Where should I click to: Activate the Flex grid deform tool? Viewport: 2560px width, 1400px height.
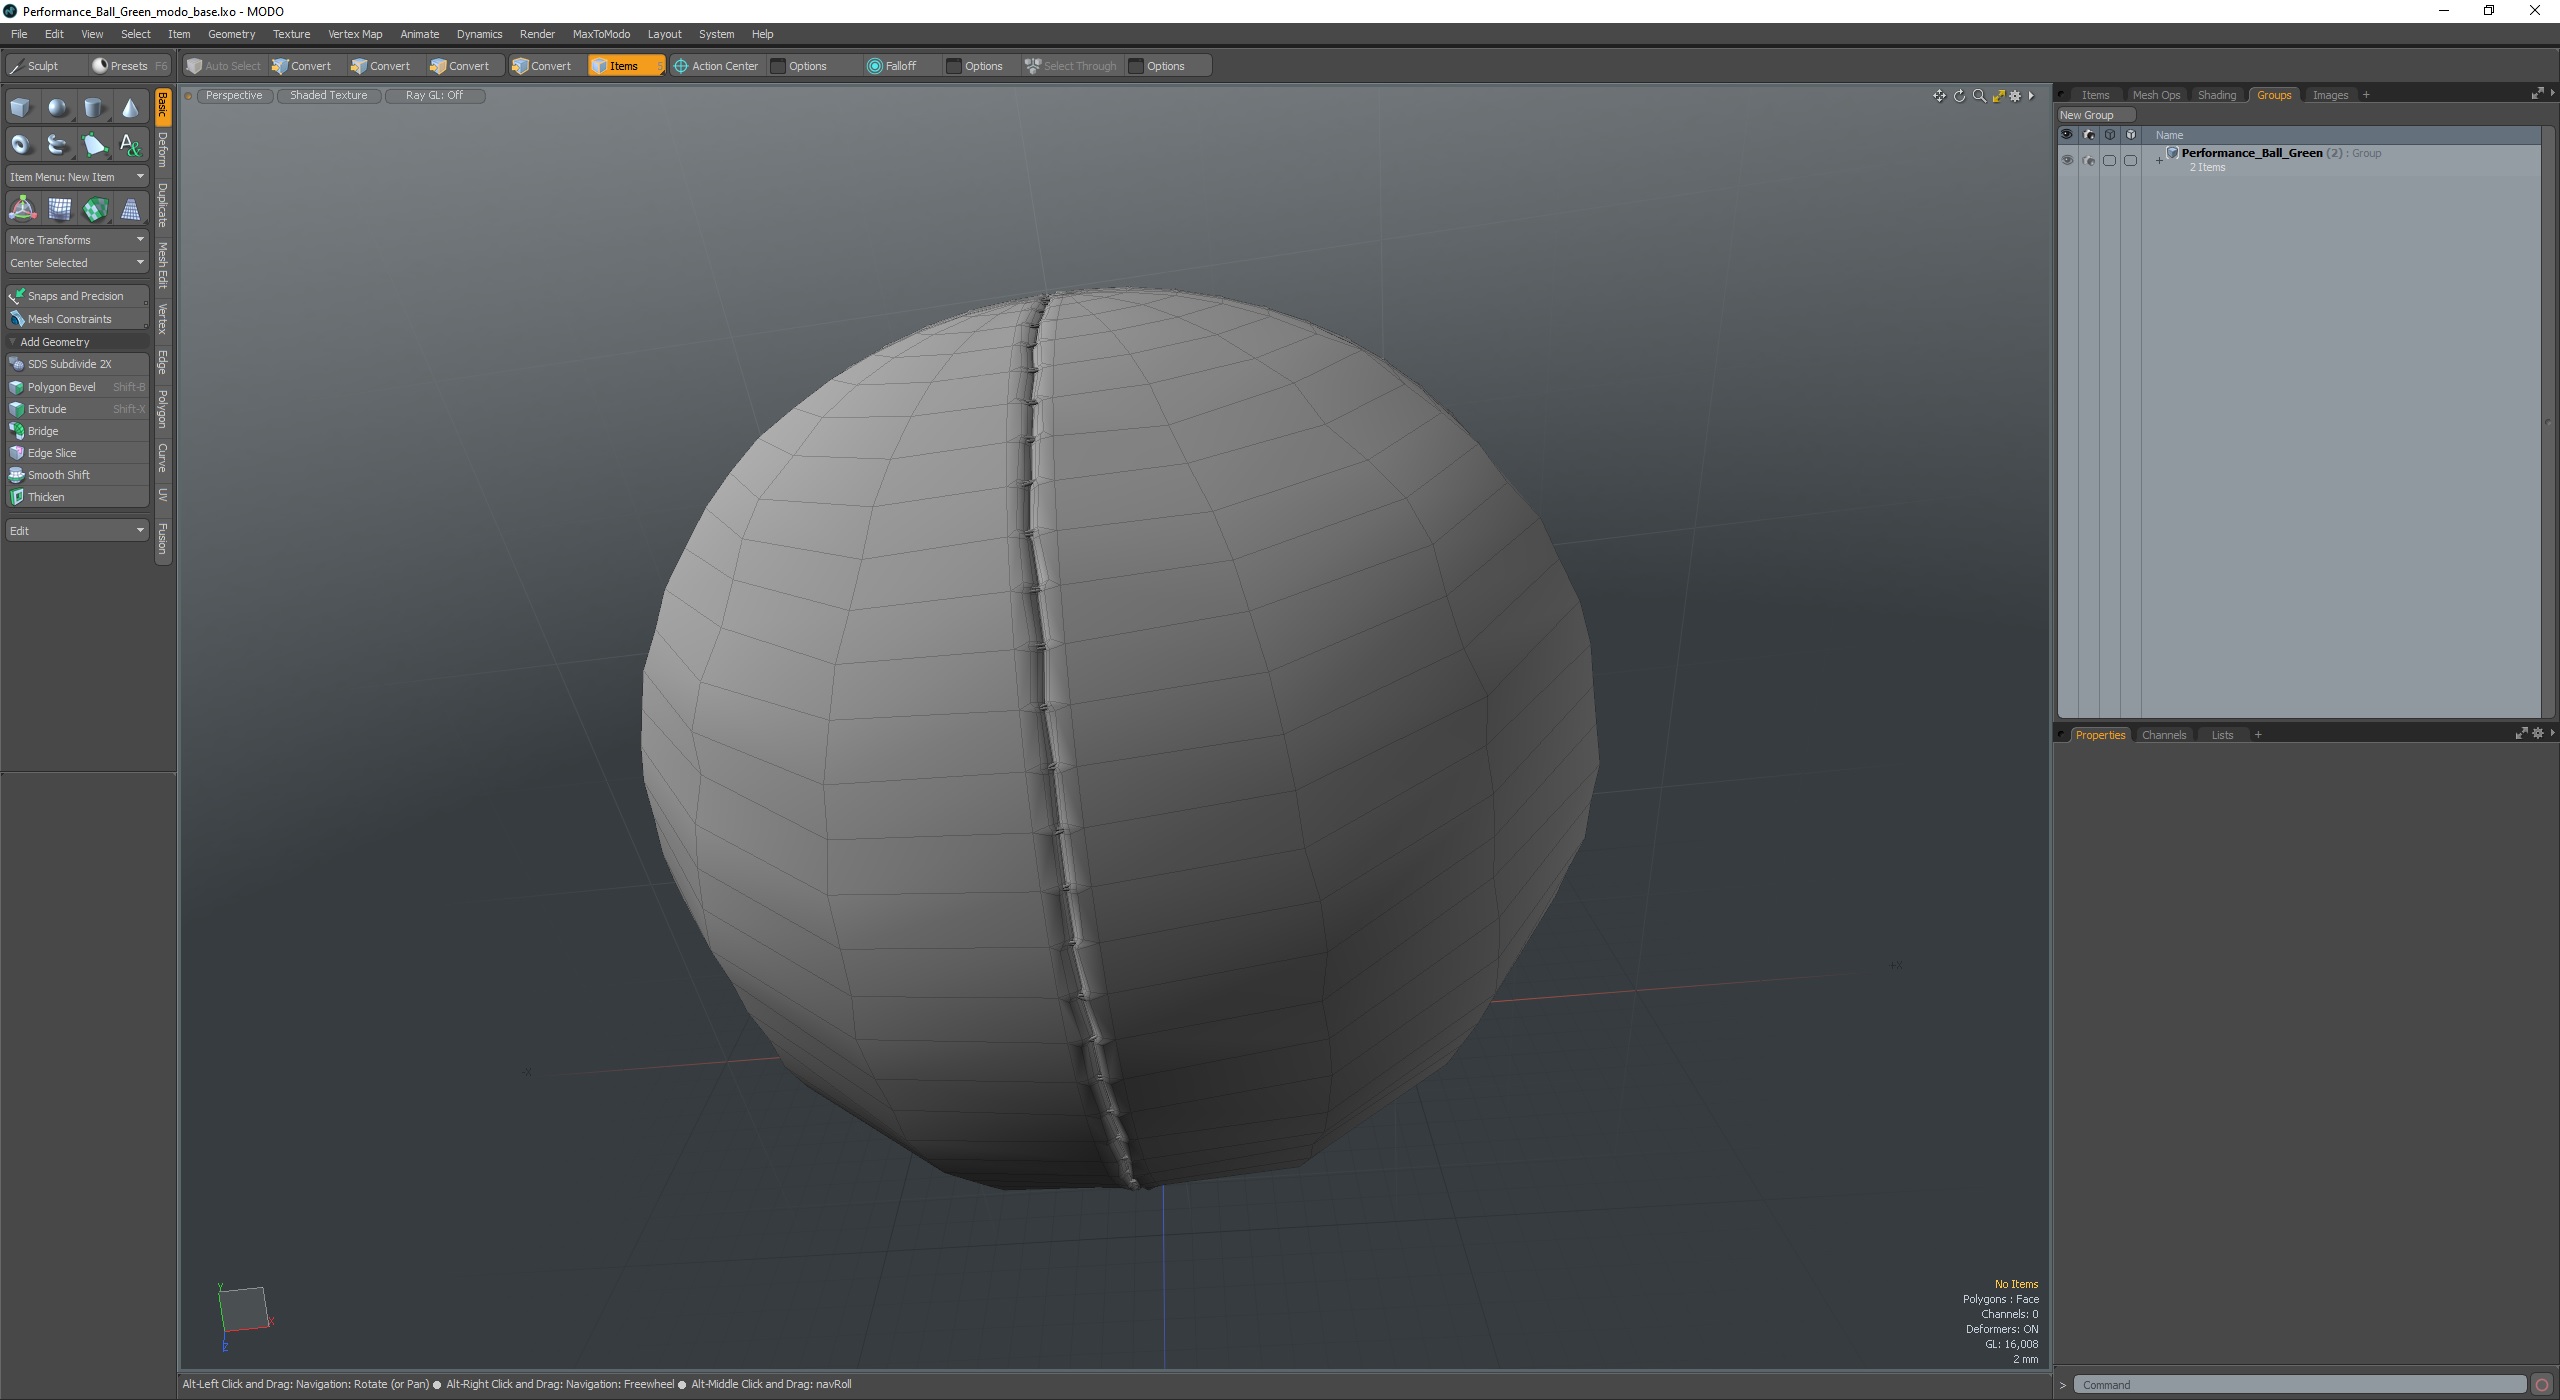click(x=59, y=209)
